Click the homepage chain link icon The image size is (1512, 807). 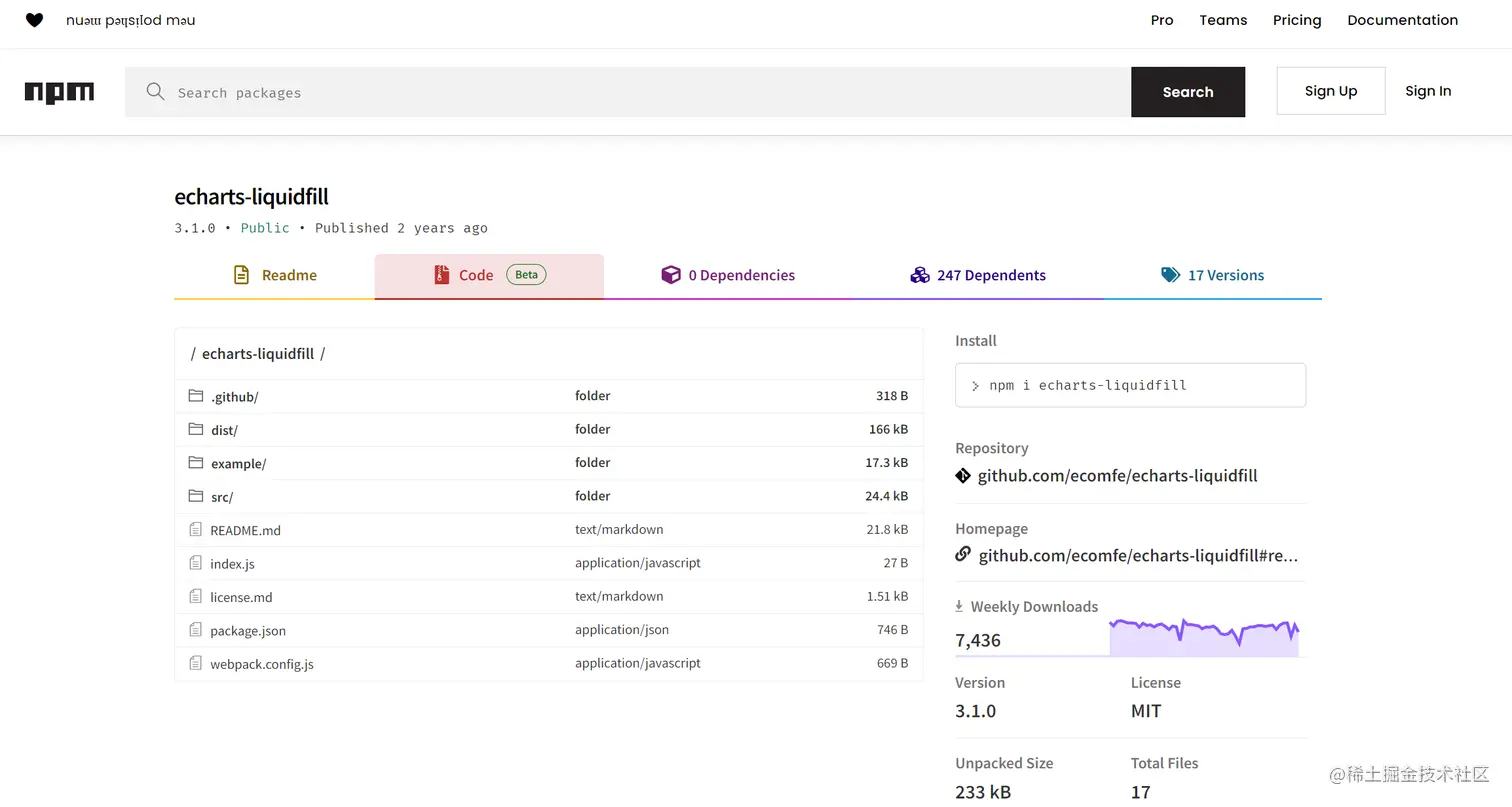coord(963,554)
